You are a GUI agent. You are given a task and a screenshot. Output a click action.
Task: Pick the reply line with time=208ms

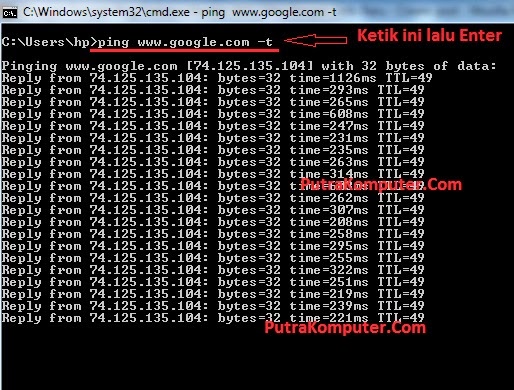tap(213, 222)
